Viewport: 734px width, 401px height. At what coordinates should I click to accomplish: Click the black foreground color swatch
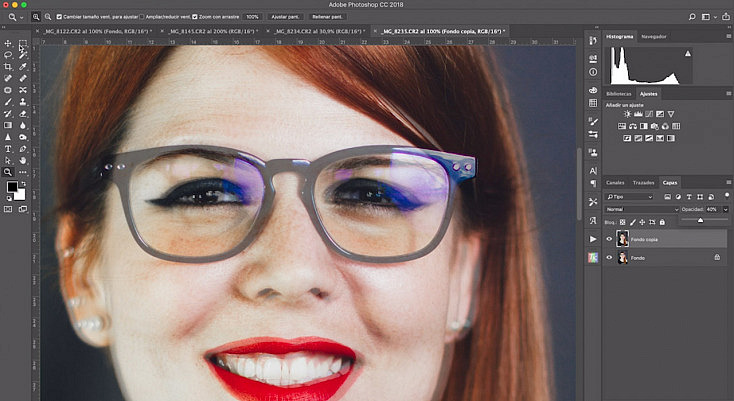tap(12, 187)
